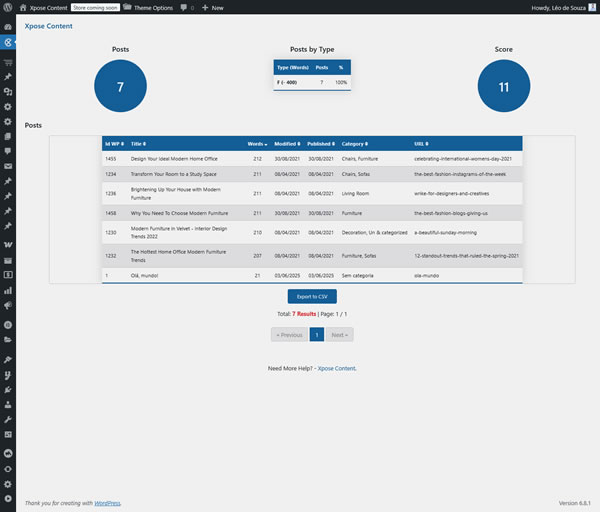Image resolution: width=600 pixels, height=512 pixels.
Task: Open the Appearance paintbrush sidebar icon
Action: [8, 359]
